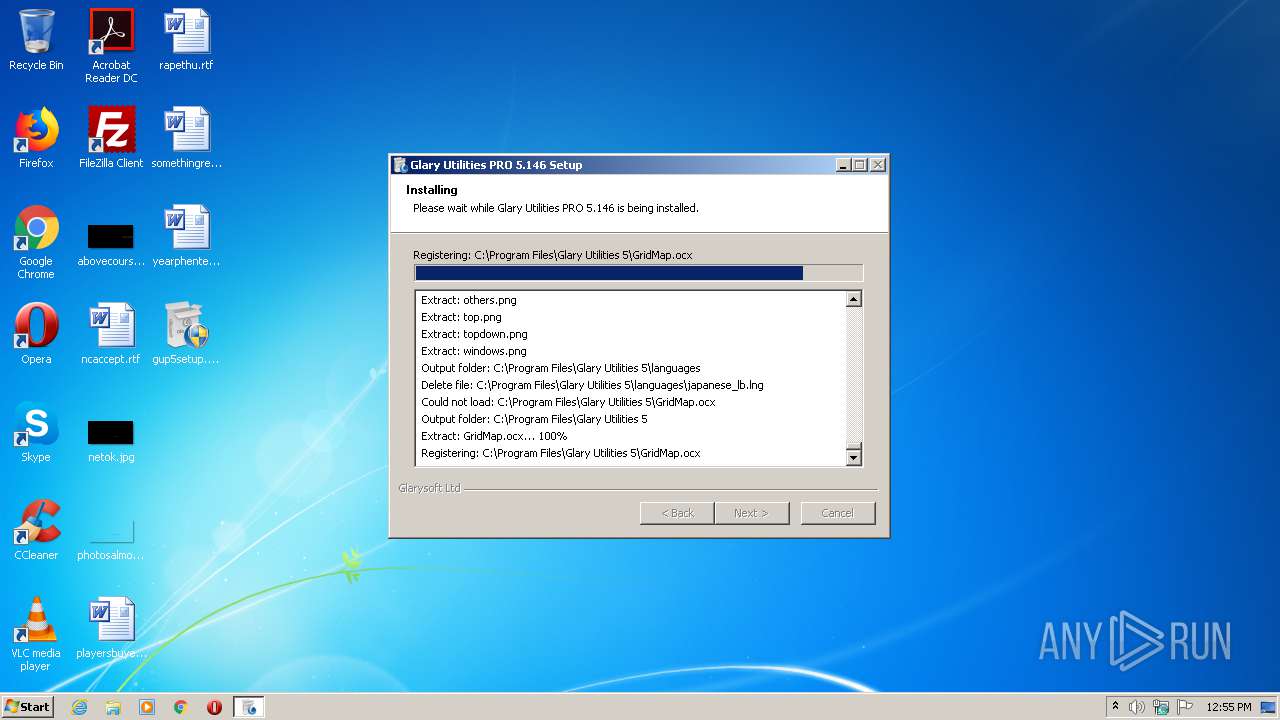The height and width of the screenshot is (720, 1280).
Task: Select log line 'Extract: top.png'
Action: (x=461, y=317)
